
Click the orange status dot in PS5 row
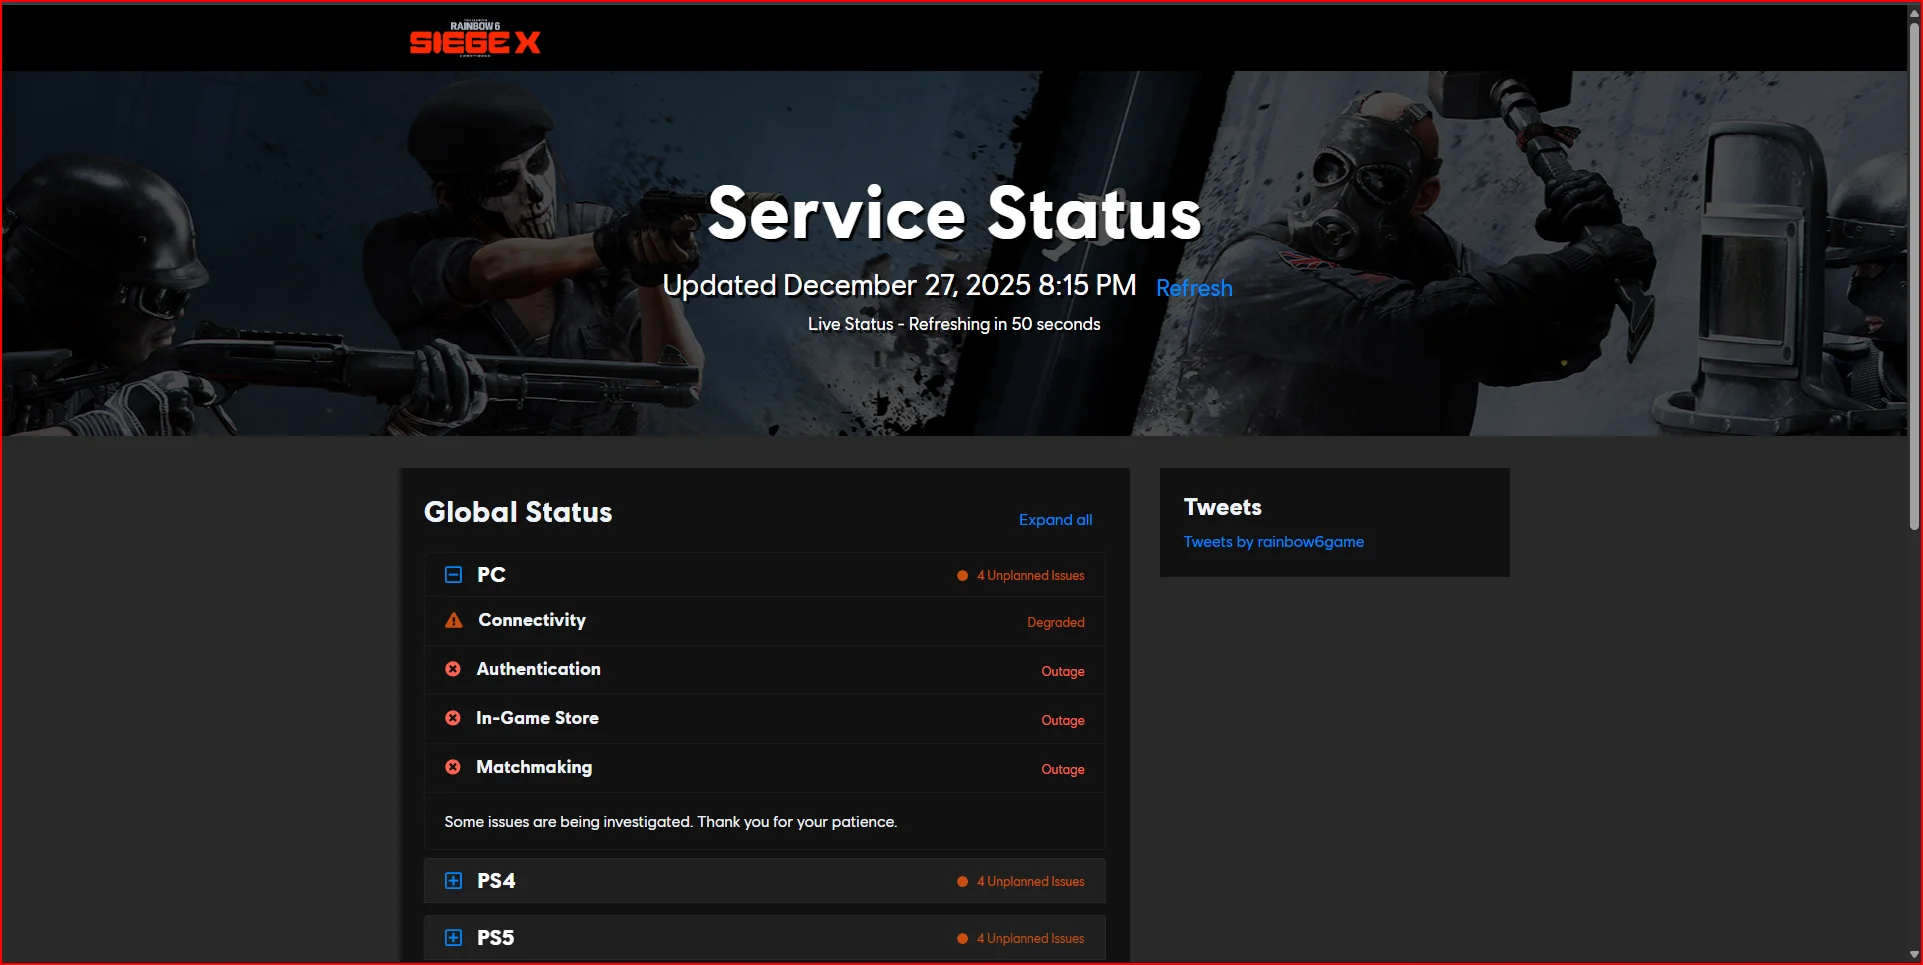[962, 938]
